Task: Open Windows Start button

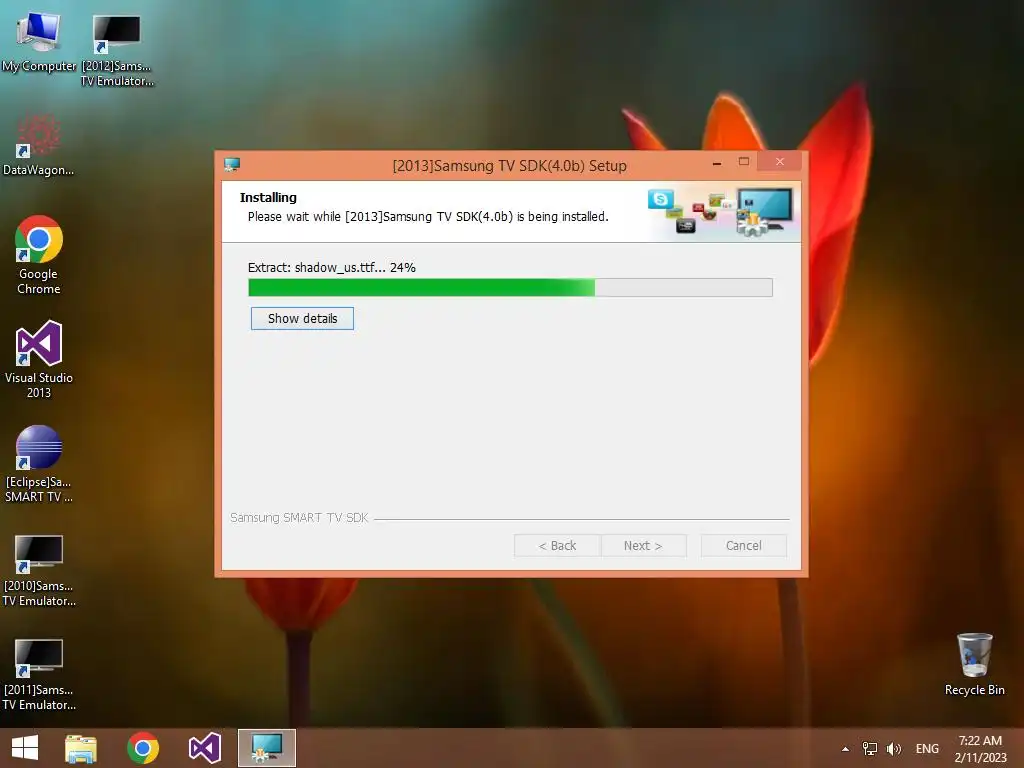Action: point(25,748)
